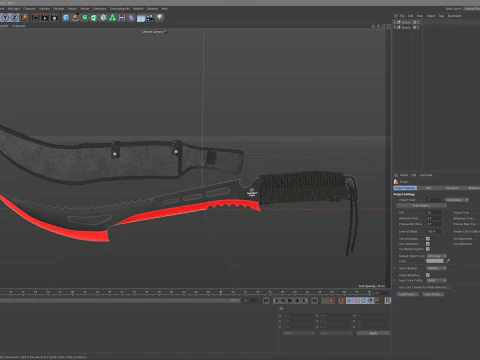Open the Help menu in menu bar
Screen dimensions: 480x360
pyautogui.click(x=165, y=9)
